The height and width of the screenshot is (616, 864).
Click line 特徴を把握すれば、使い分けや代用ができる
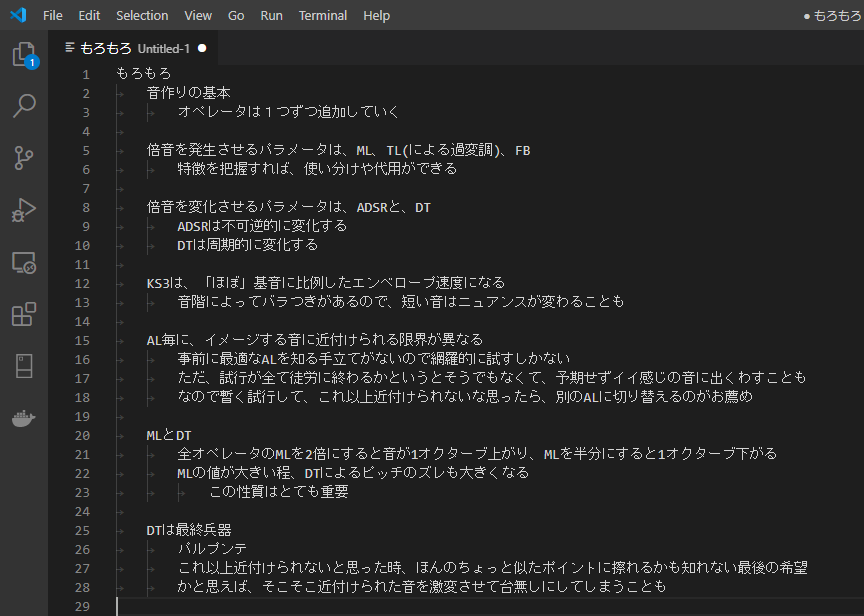(x=317, y=169)
